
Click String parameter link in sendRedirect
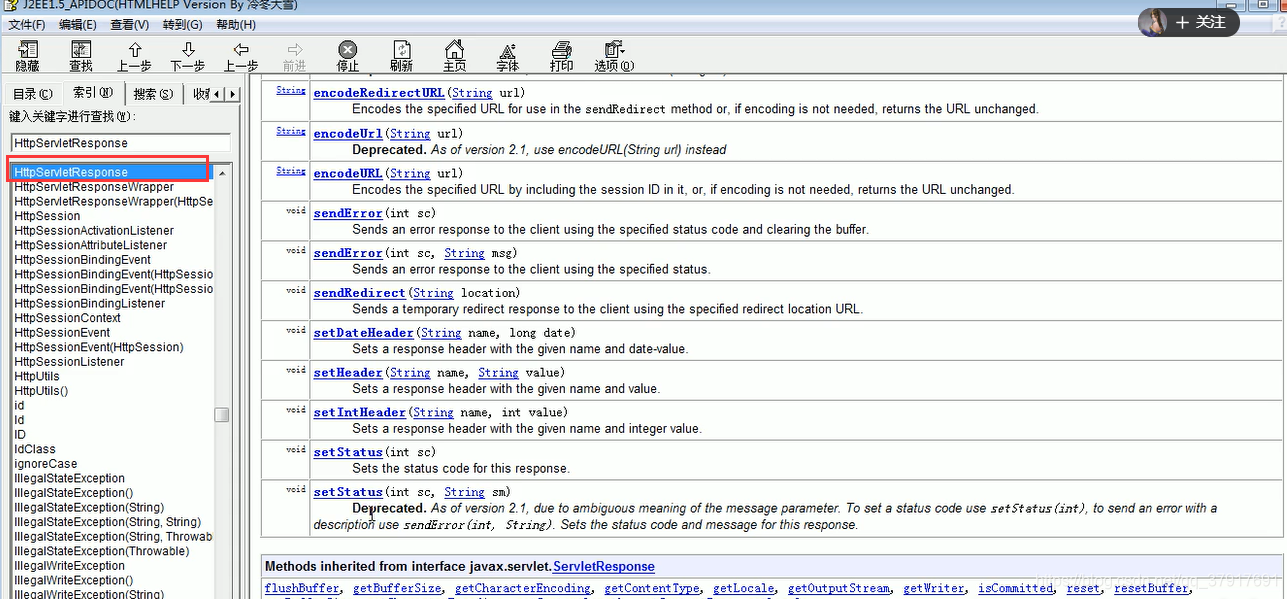(433, 293)
